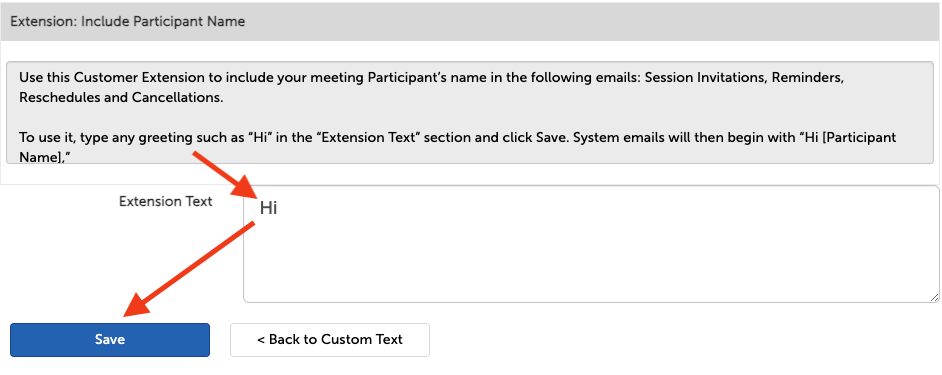Click the 'To use it, type any greeting' paragraph
Screen dimensions: 942x375
[x=457, y=147]
